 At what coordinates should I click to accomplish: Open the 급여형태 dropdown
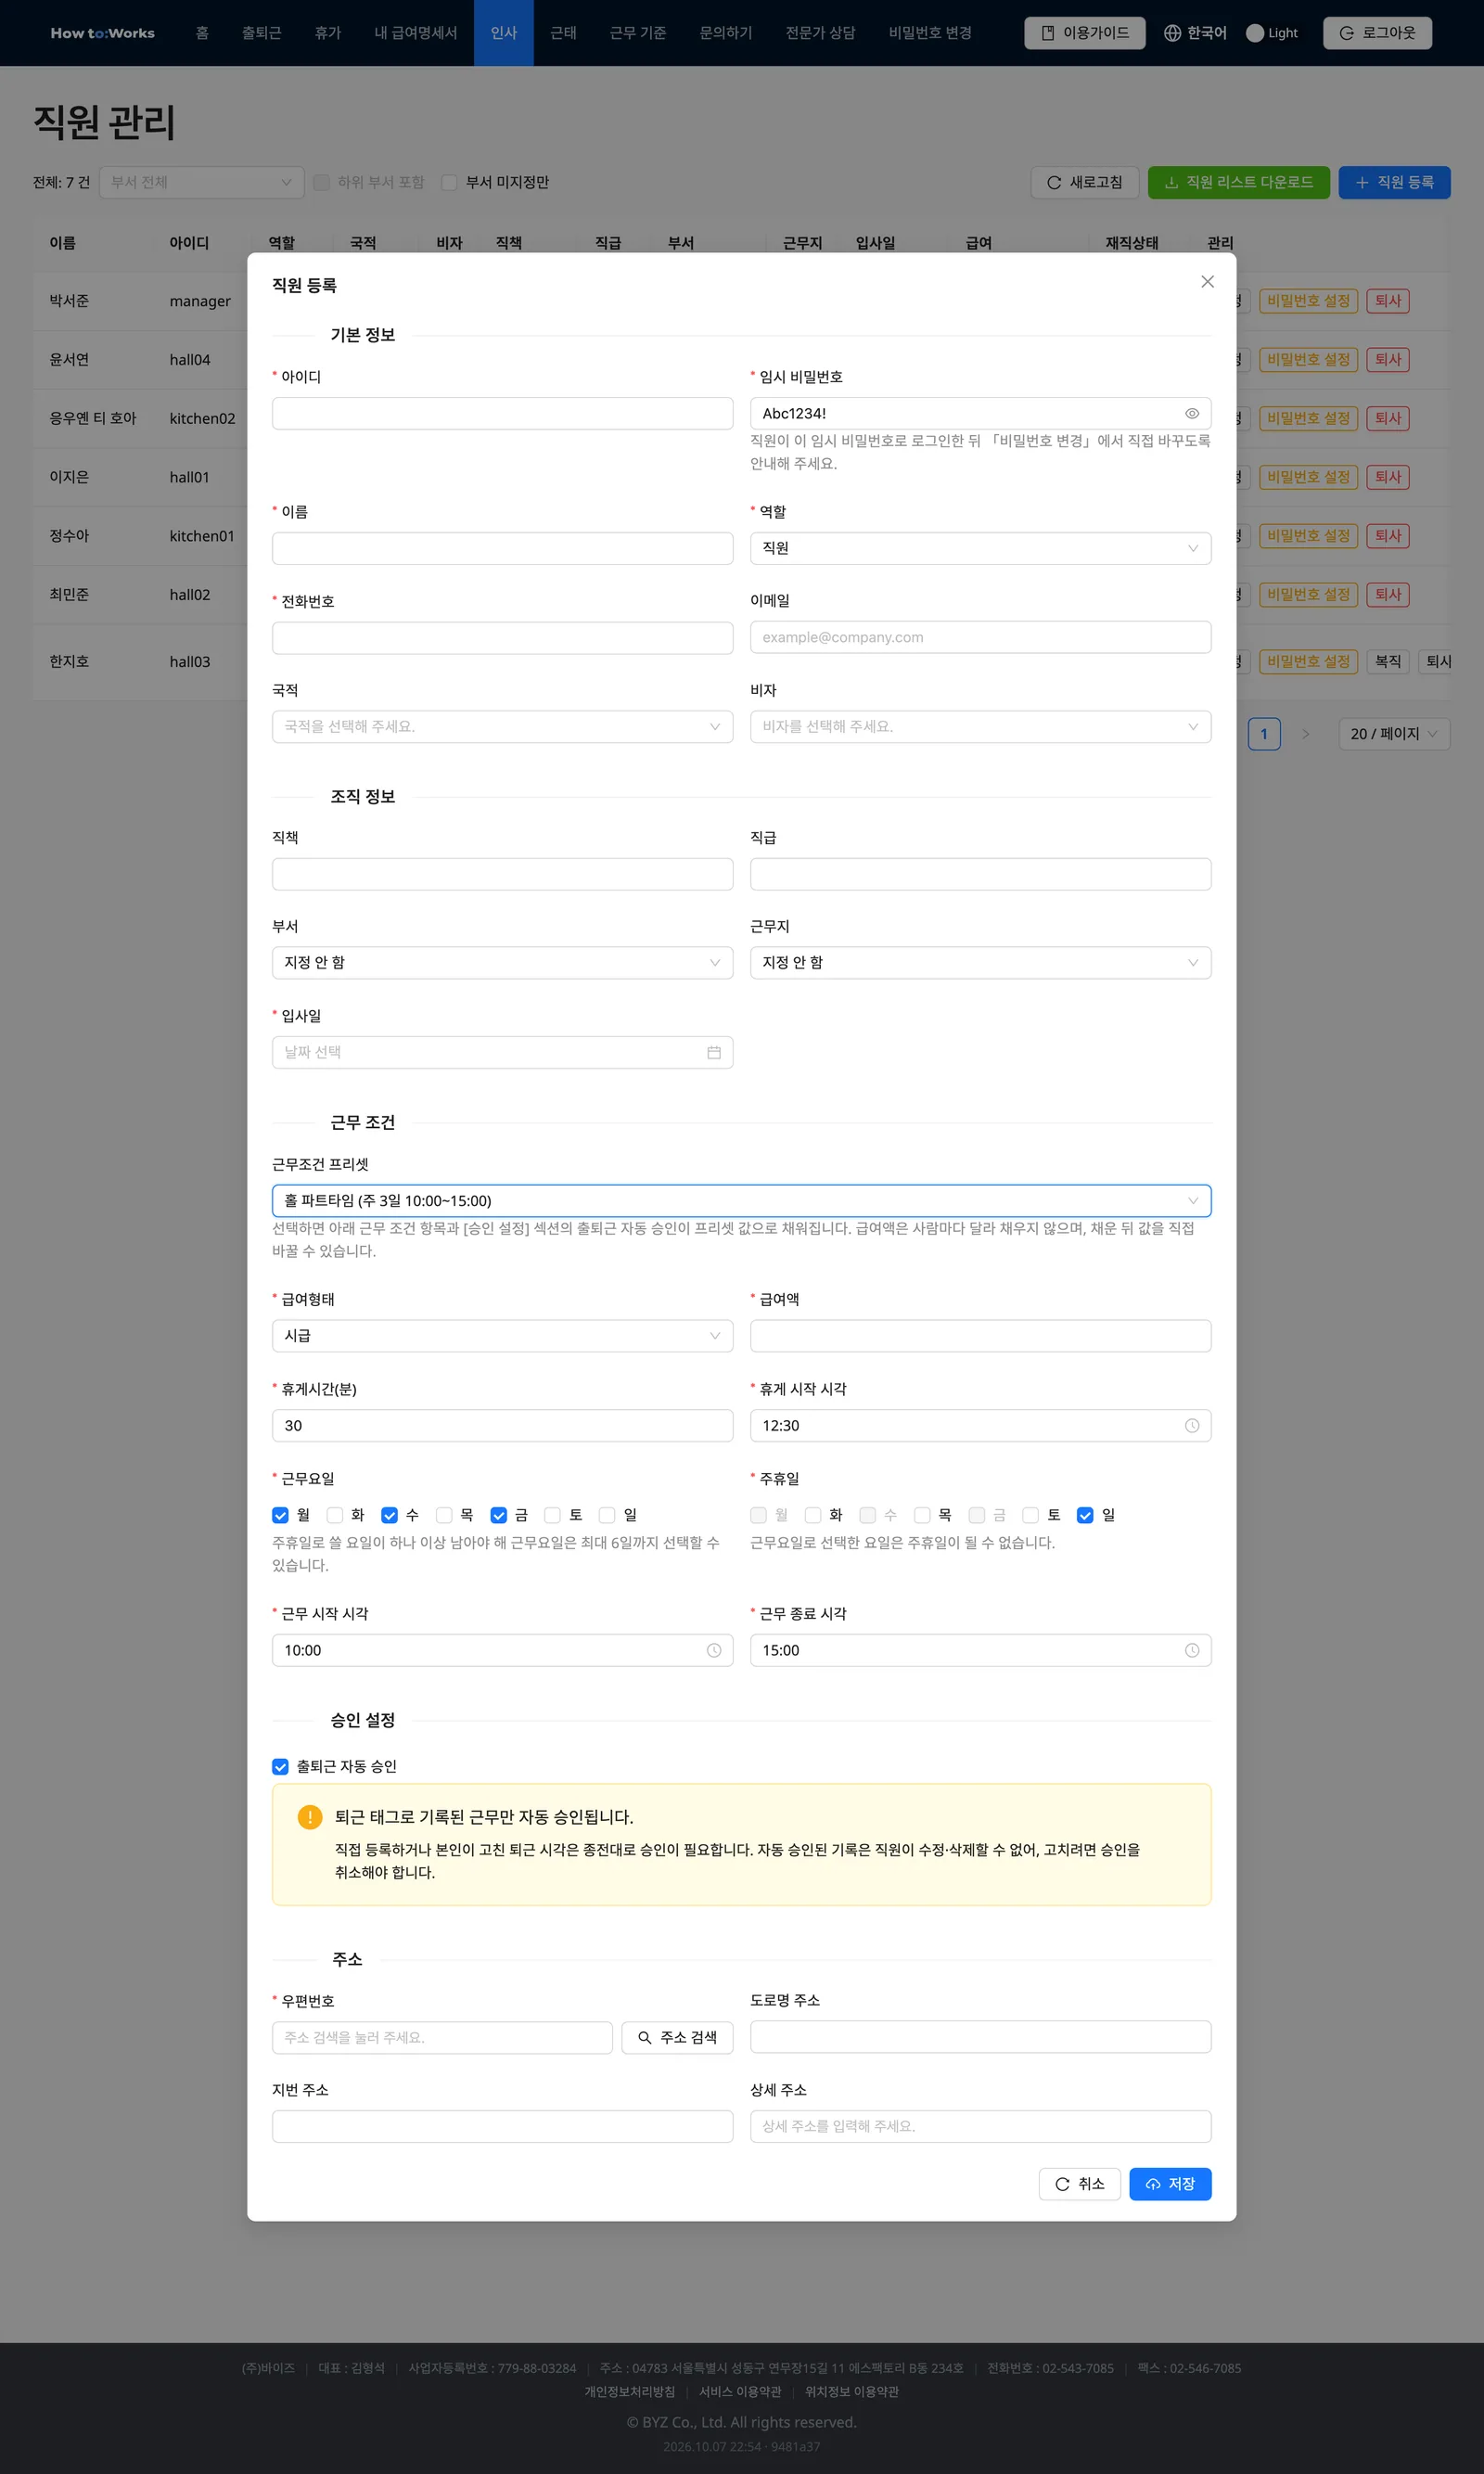point(502,1336)
